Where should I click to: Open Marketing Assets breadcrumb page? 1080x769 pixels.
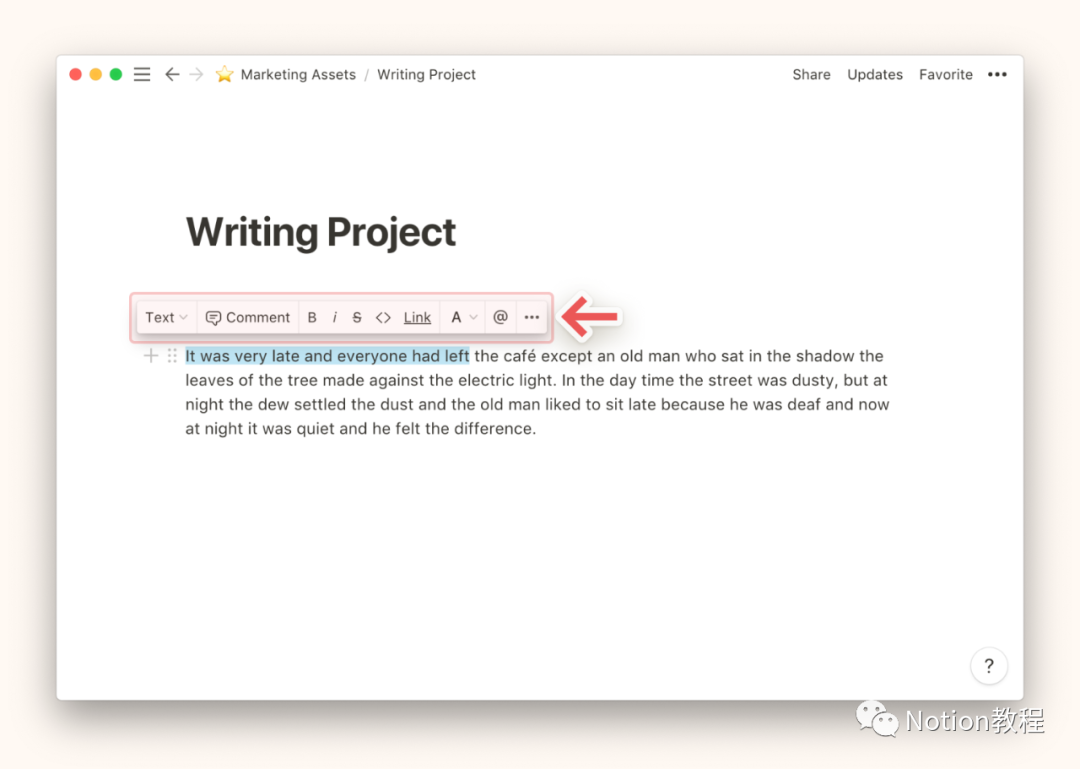[297, 75]
